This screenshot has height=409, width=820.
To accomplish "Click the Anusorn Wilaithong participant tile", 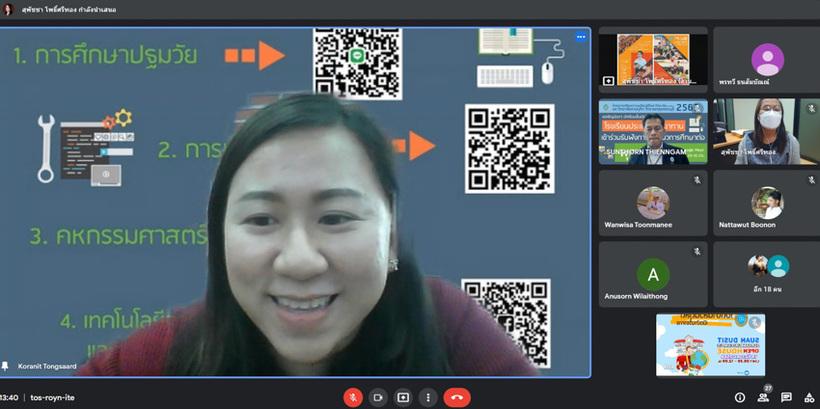I will pos(653,274).
